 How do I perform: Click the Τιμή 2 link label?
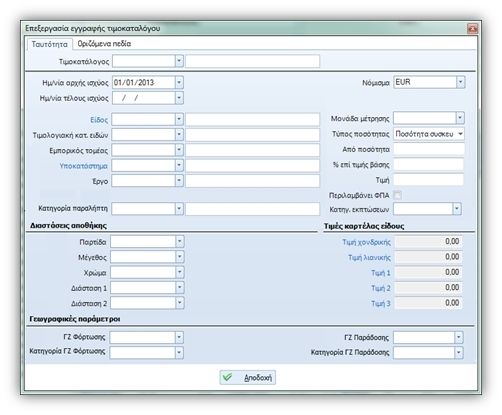(x=381, y=288)
